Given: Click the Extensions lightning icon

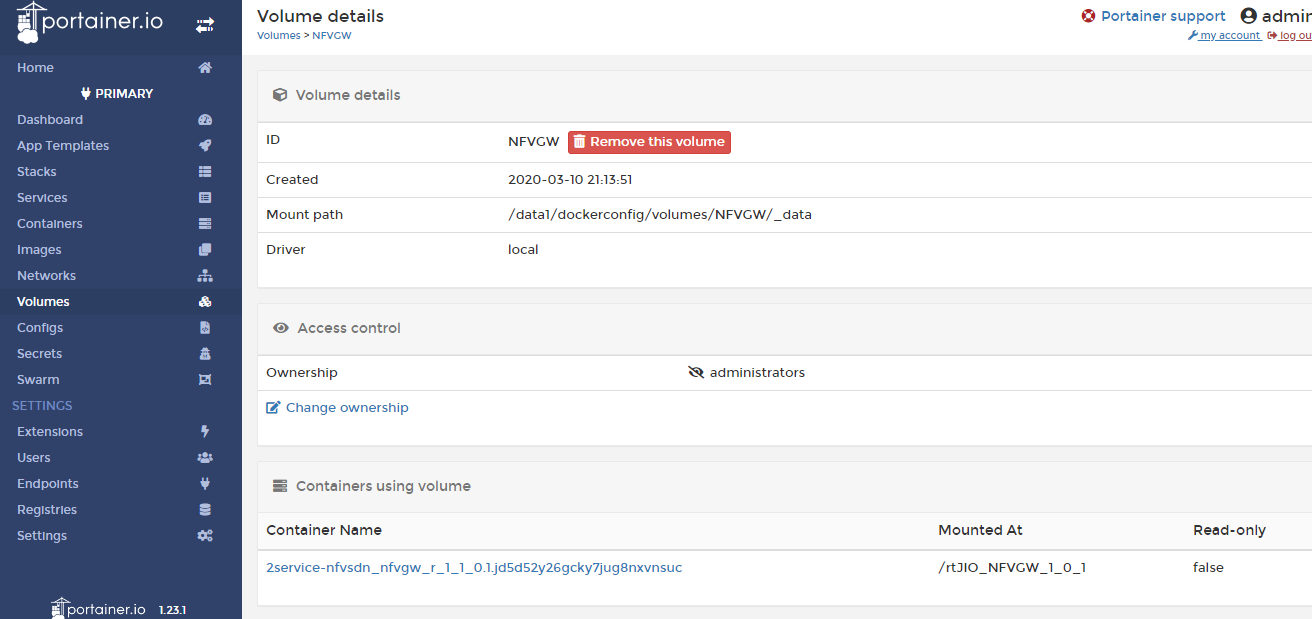Looking at the screenshot, I should point(205,431).
